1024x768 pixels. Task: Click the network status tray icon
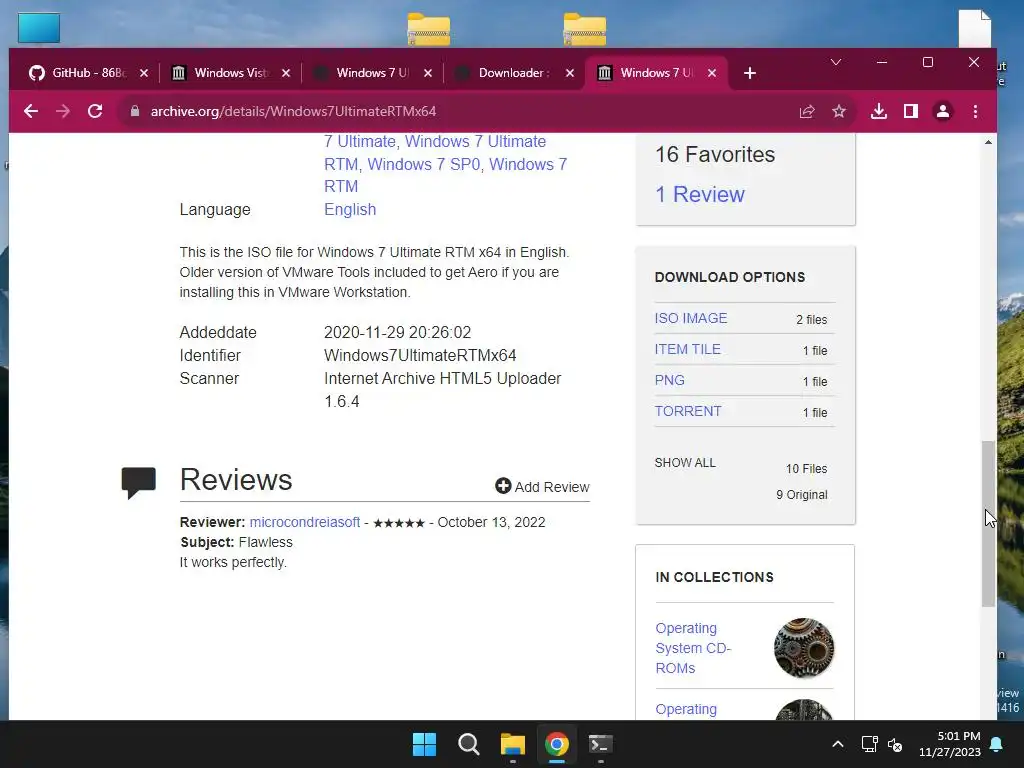[869, 744]
